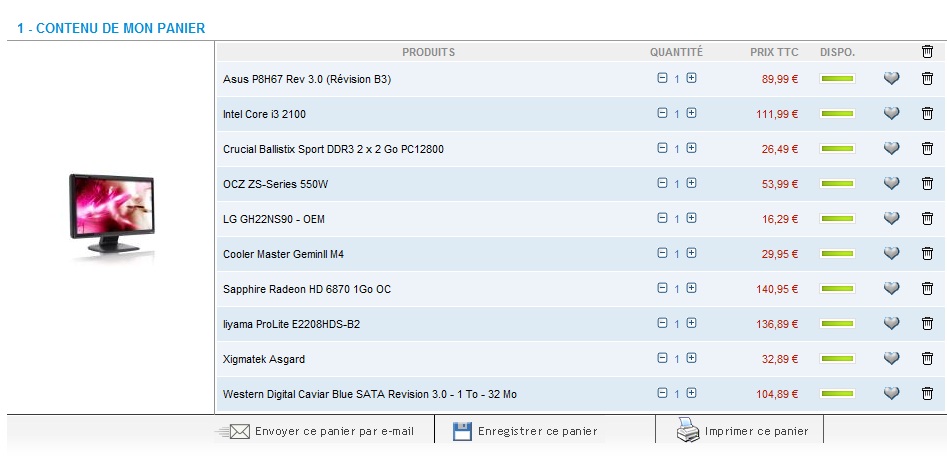Screen dimensions: 947x461
Task: Decrease Sapphire Radeon HD 6870 quantity
Action: click(662, 288)
